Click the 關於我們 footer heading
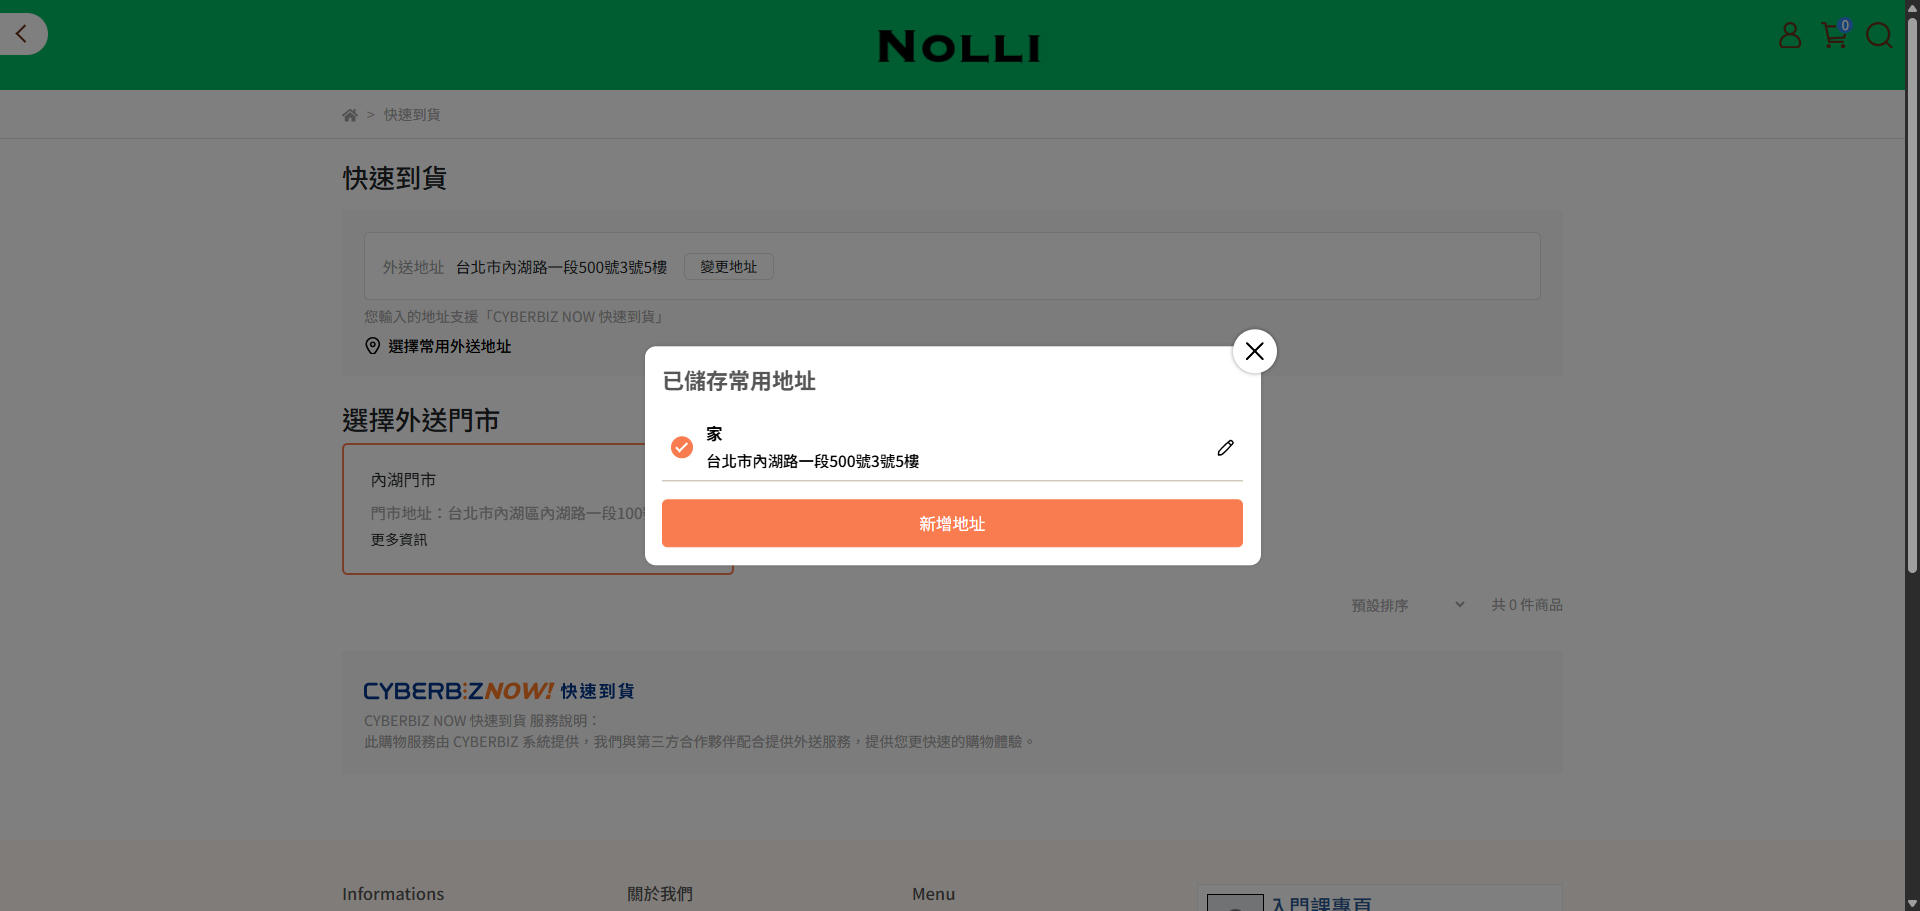1920x911 pixels. (x=659, y=894)
